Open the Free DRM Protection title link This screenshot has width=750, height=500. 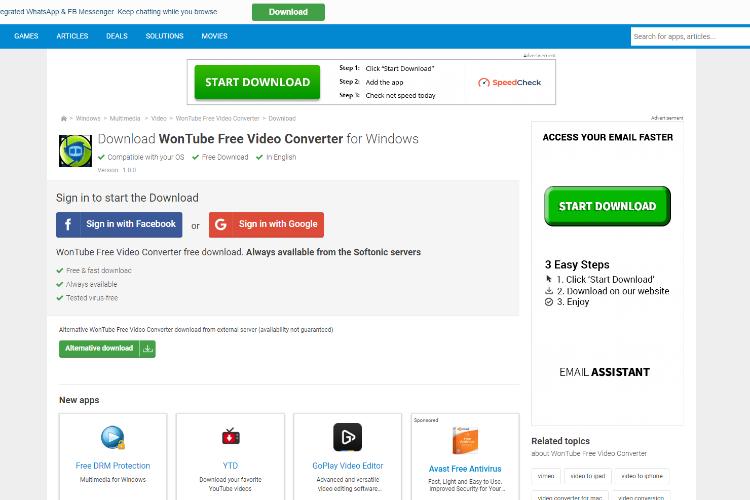pyautogui.click(x=113, y=466)
